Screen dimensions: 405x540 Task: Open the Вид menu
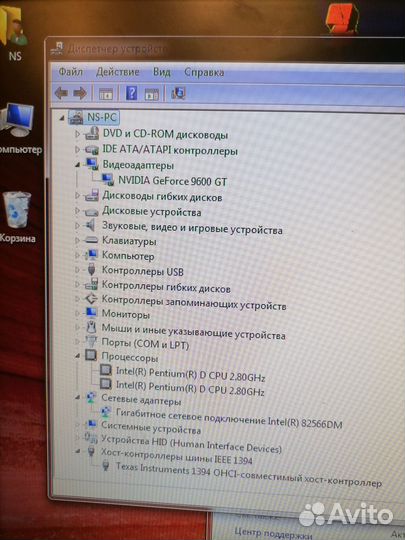click(x=162, y=72)
